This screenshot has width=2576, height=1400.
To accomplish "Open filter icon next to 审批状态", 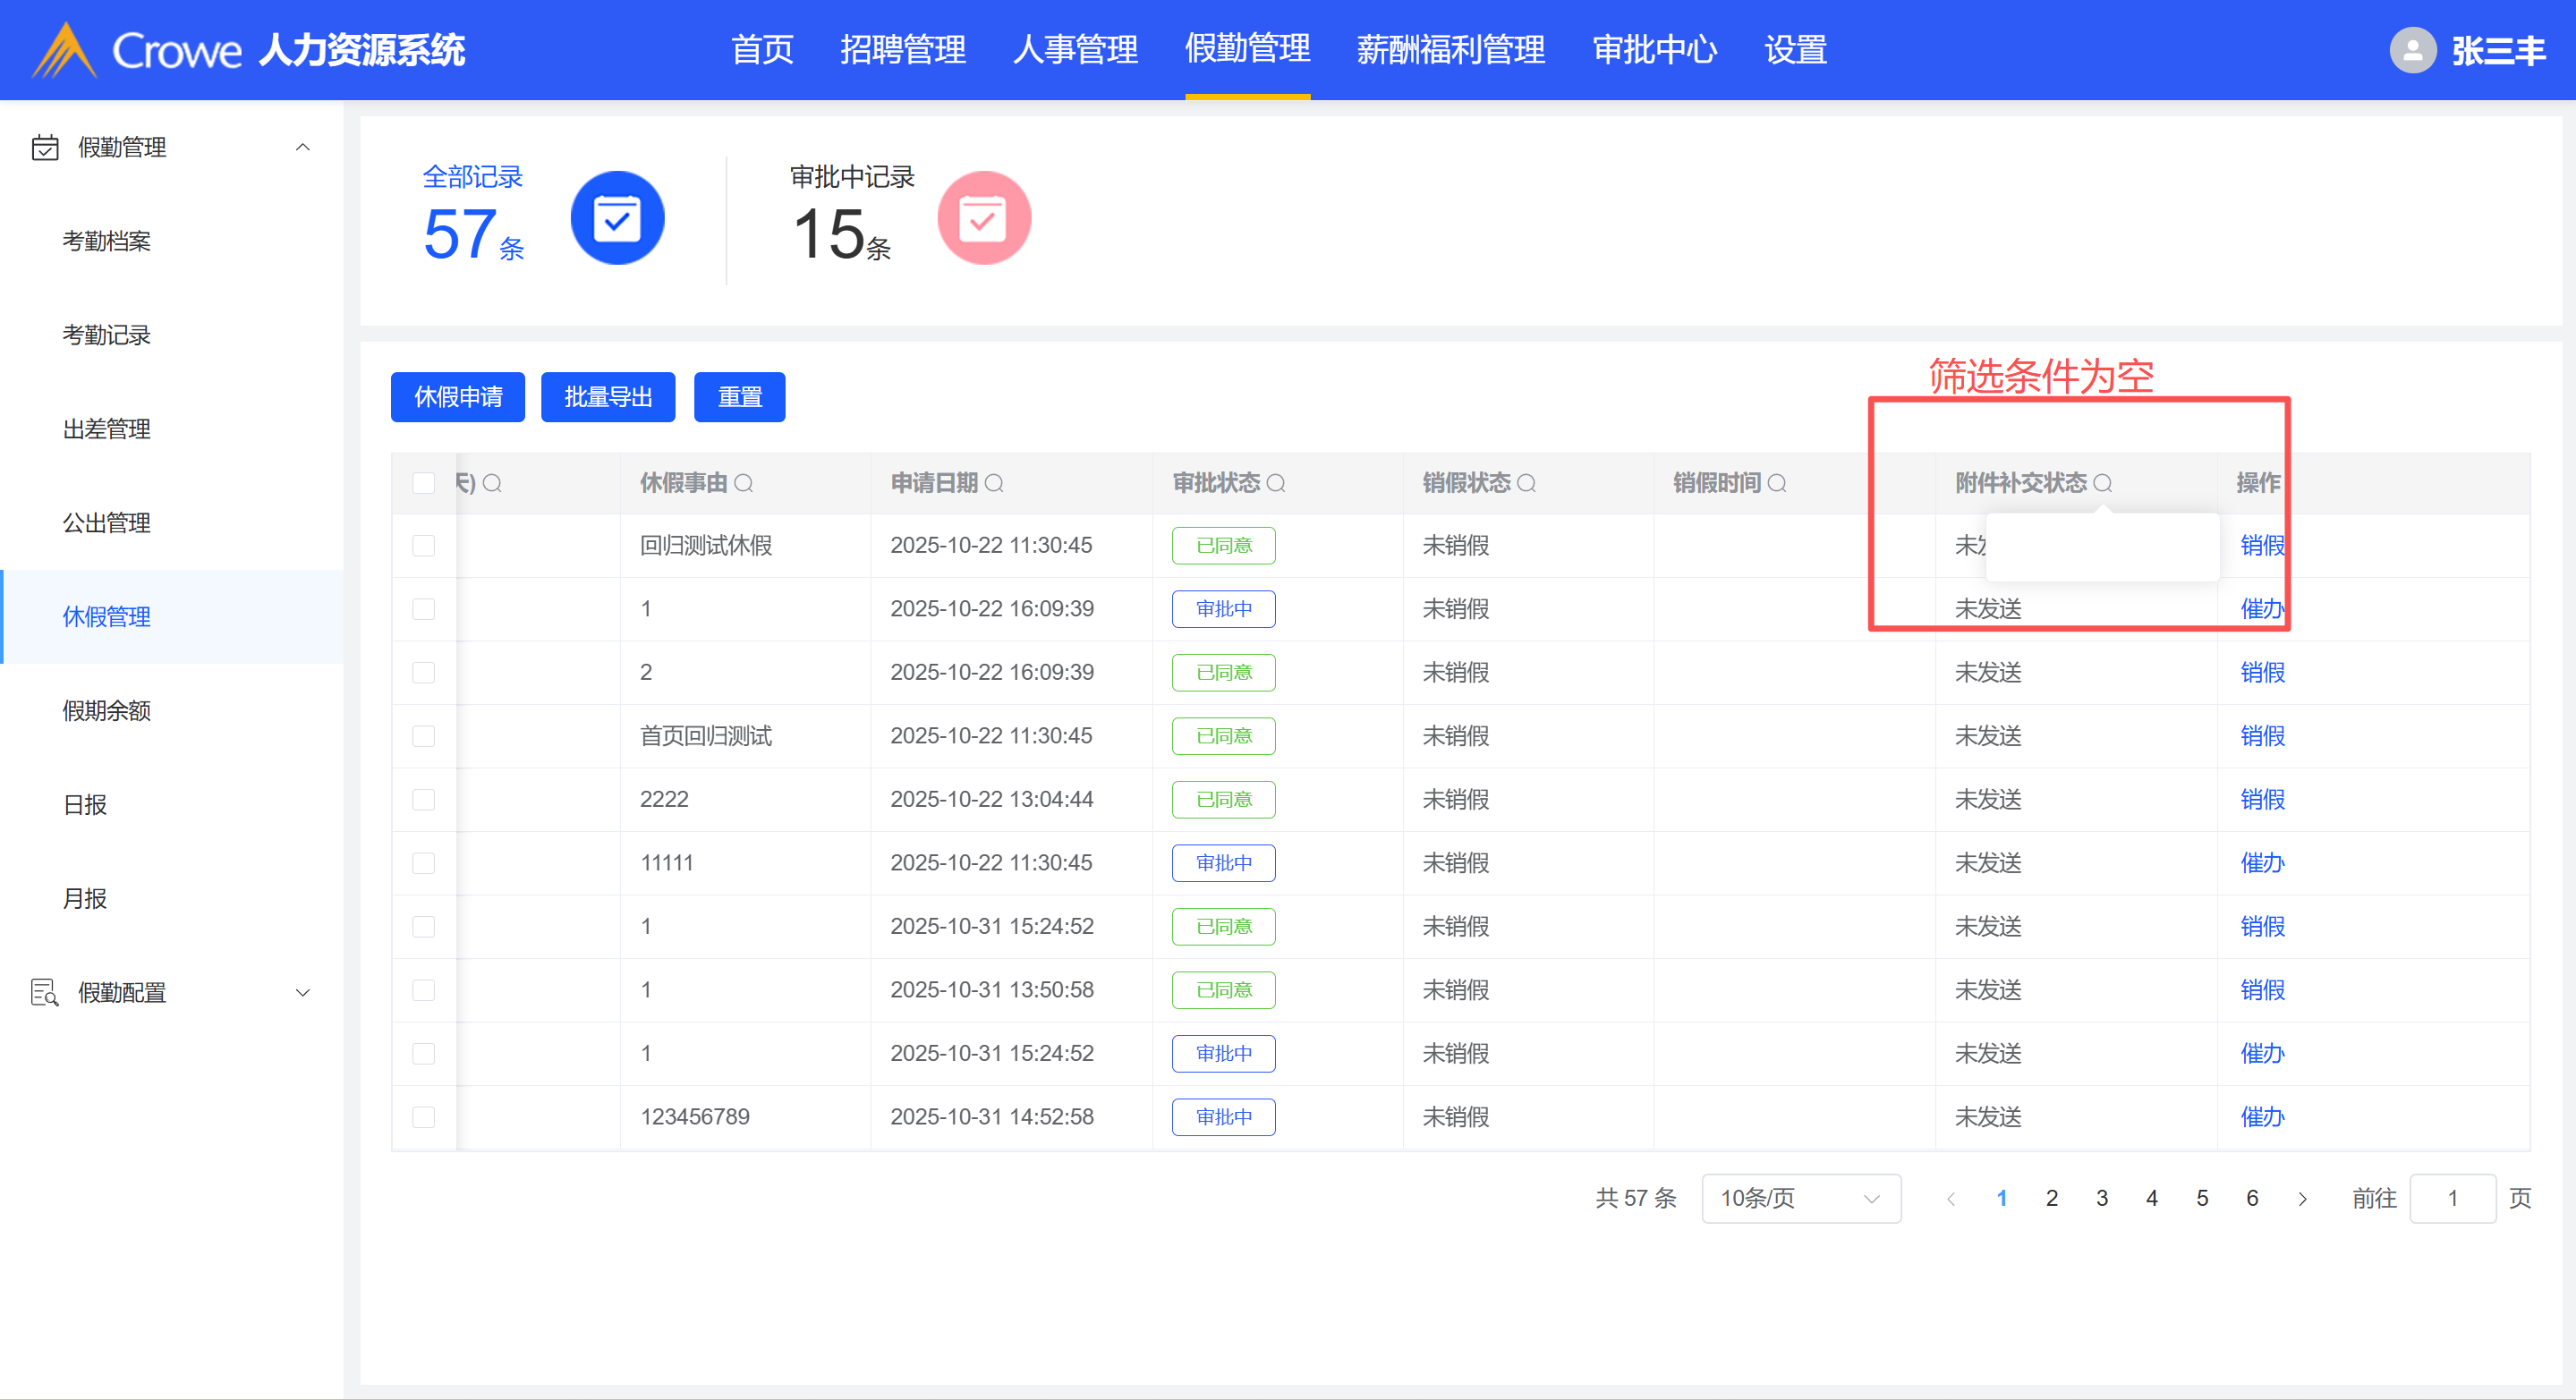I will (1276, 483).
